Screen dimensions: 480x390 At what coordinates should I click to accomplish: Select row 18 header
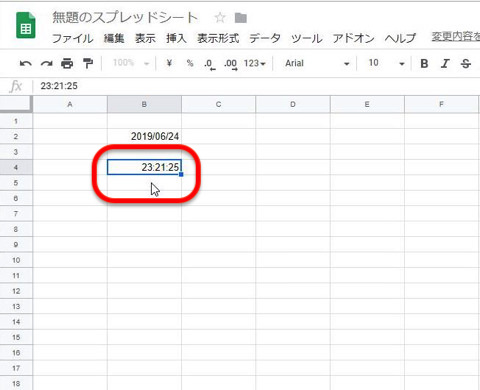tap(16, 383)
